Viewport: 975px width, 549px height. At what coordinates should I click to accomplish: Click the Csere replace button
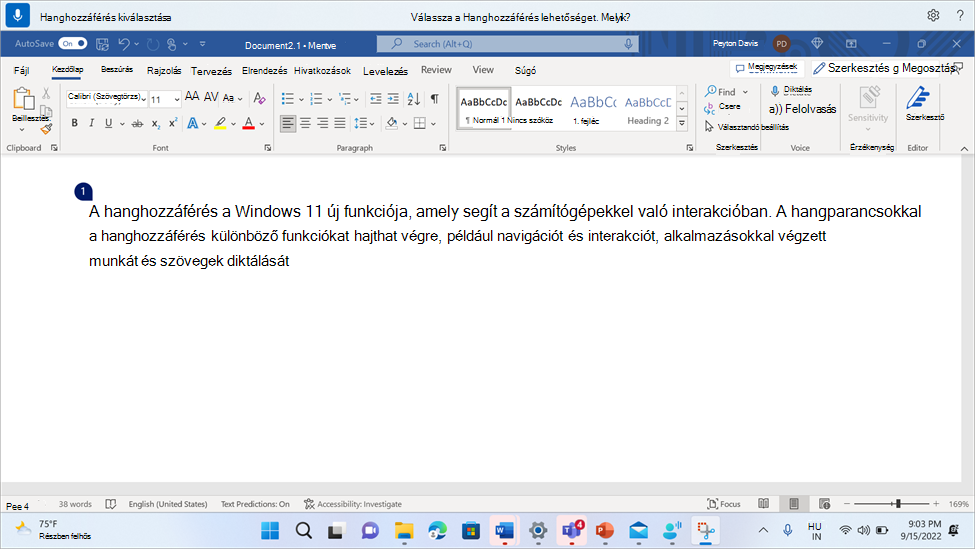723,108
